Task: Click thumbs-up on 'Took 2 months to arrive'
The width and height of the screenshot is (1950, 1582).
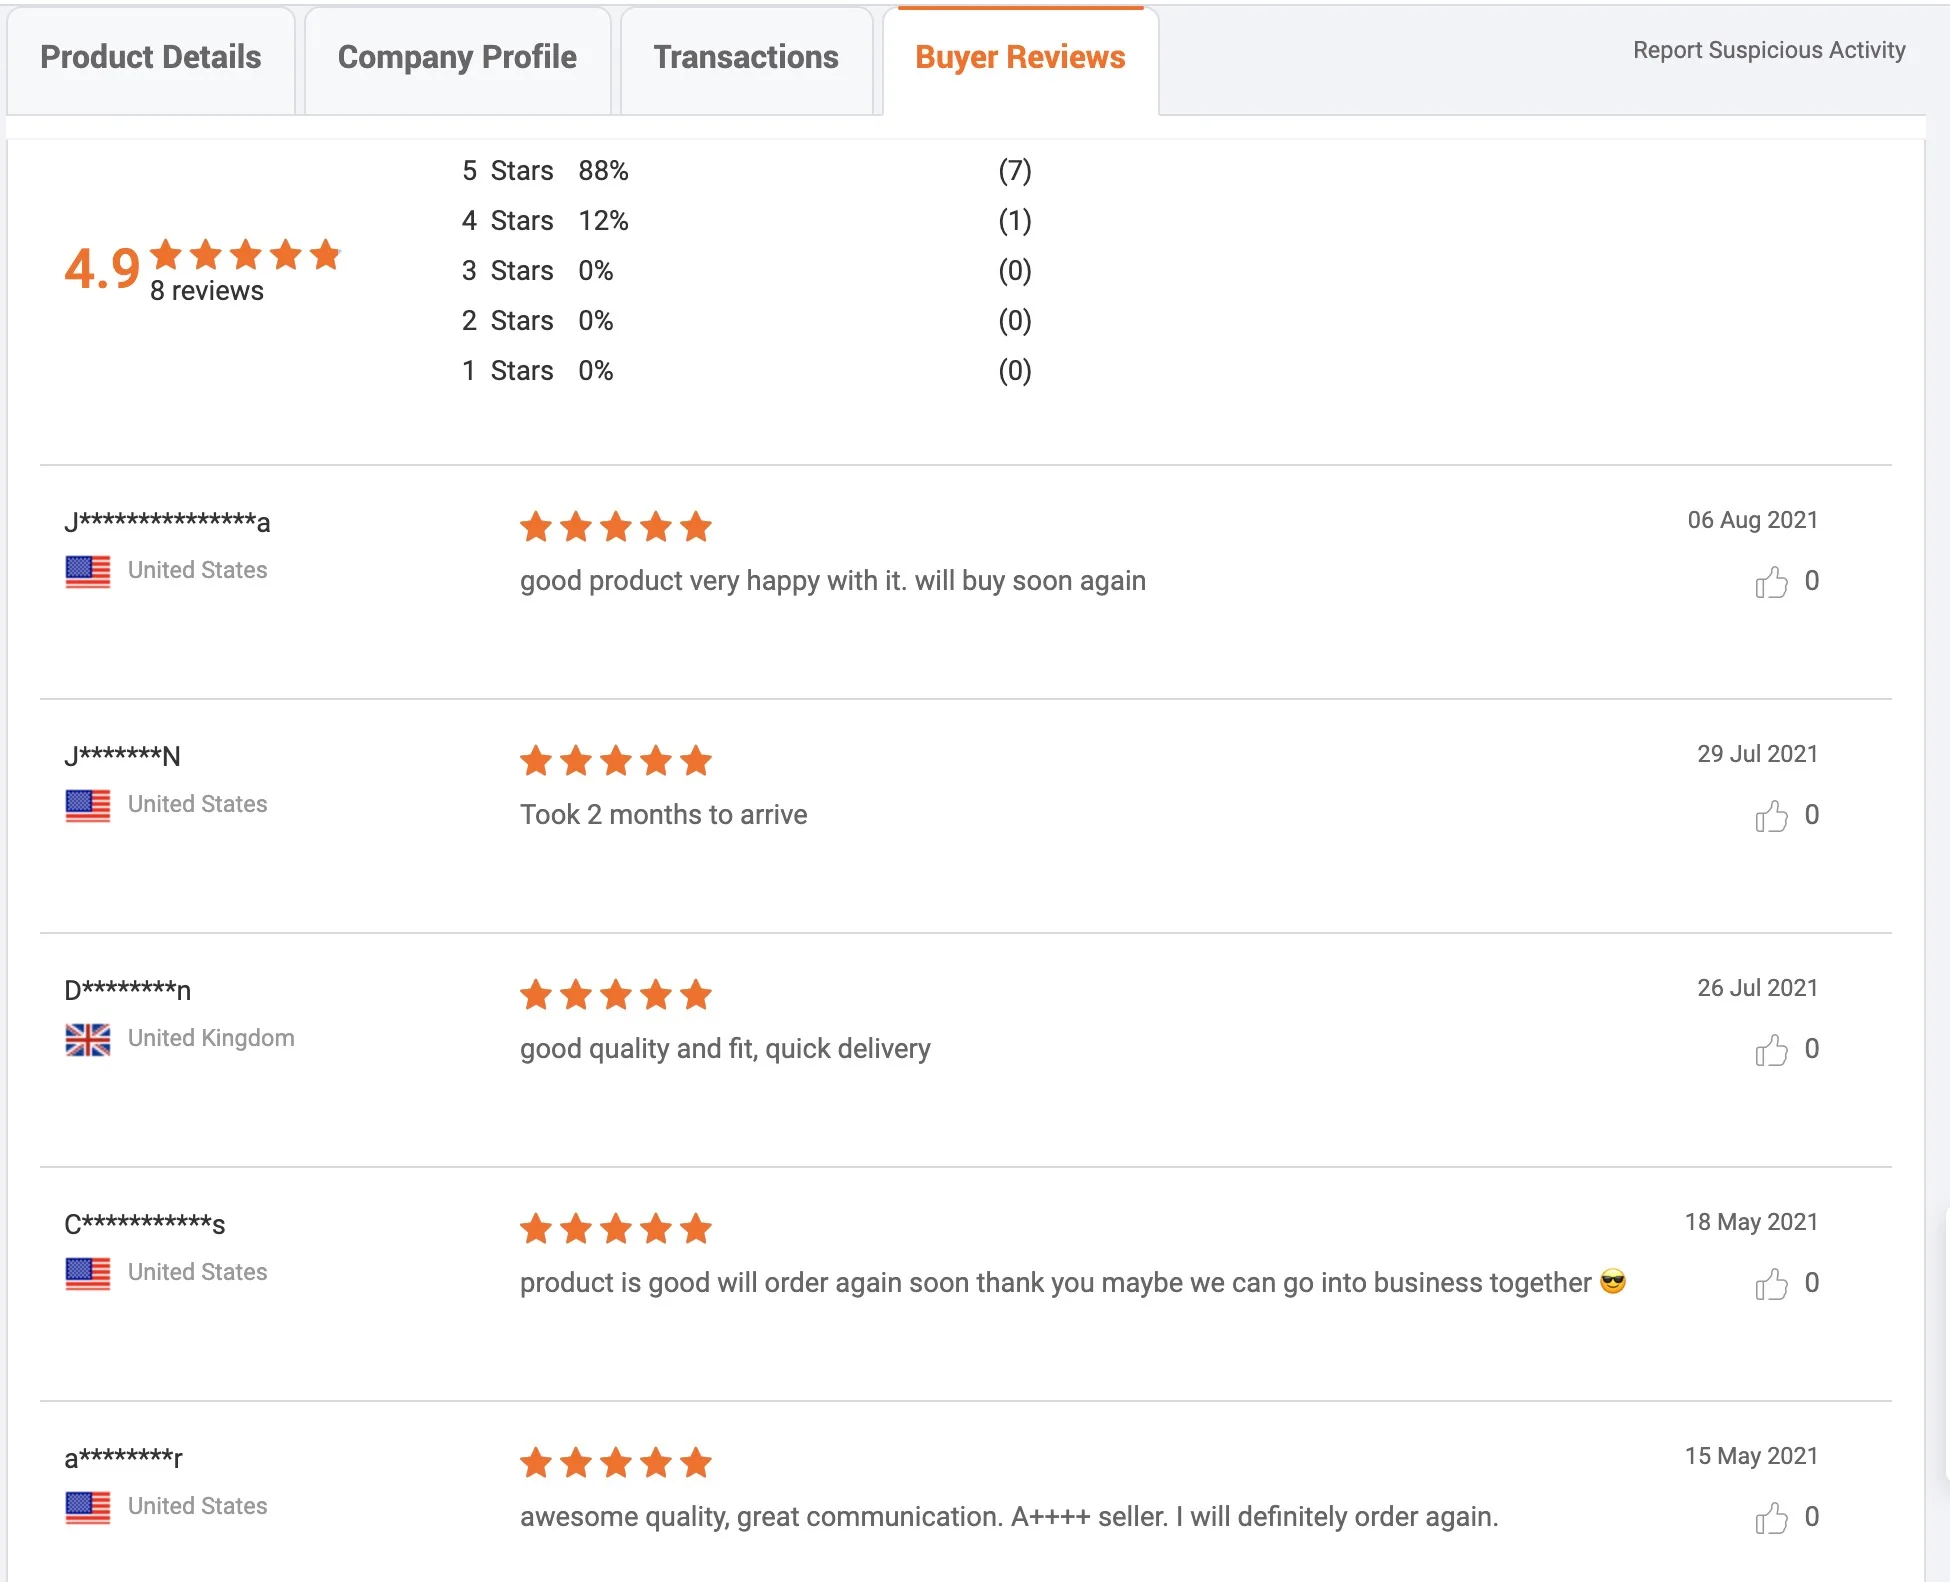Action: point(1771,816)
